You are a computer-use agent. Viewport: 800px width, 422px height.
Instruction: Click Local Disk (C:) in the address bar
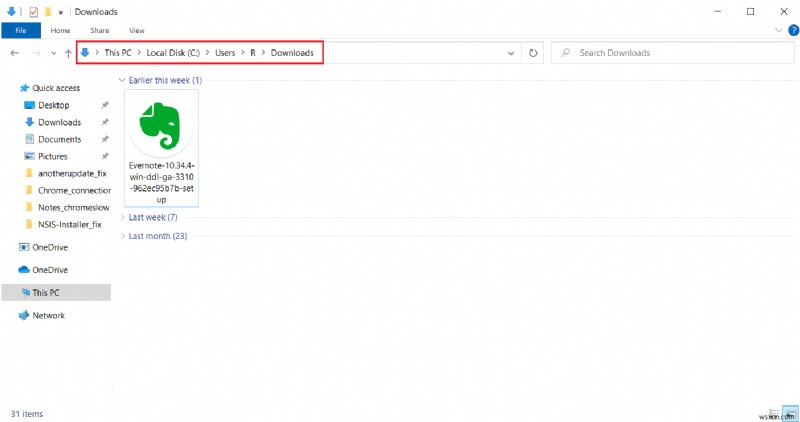(x=173, y=53)
